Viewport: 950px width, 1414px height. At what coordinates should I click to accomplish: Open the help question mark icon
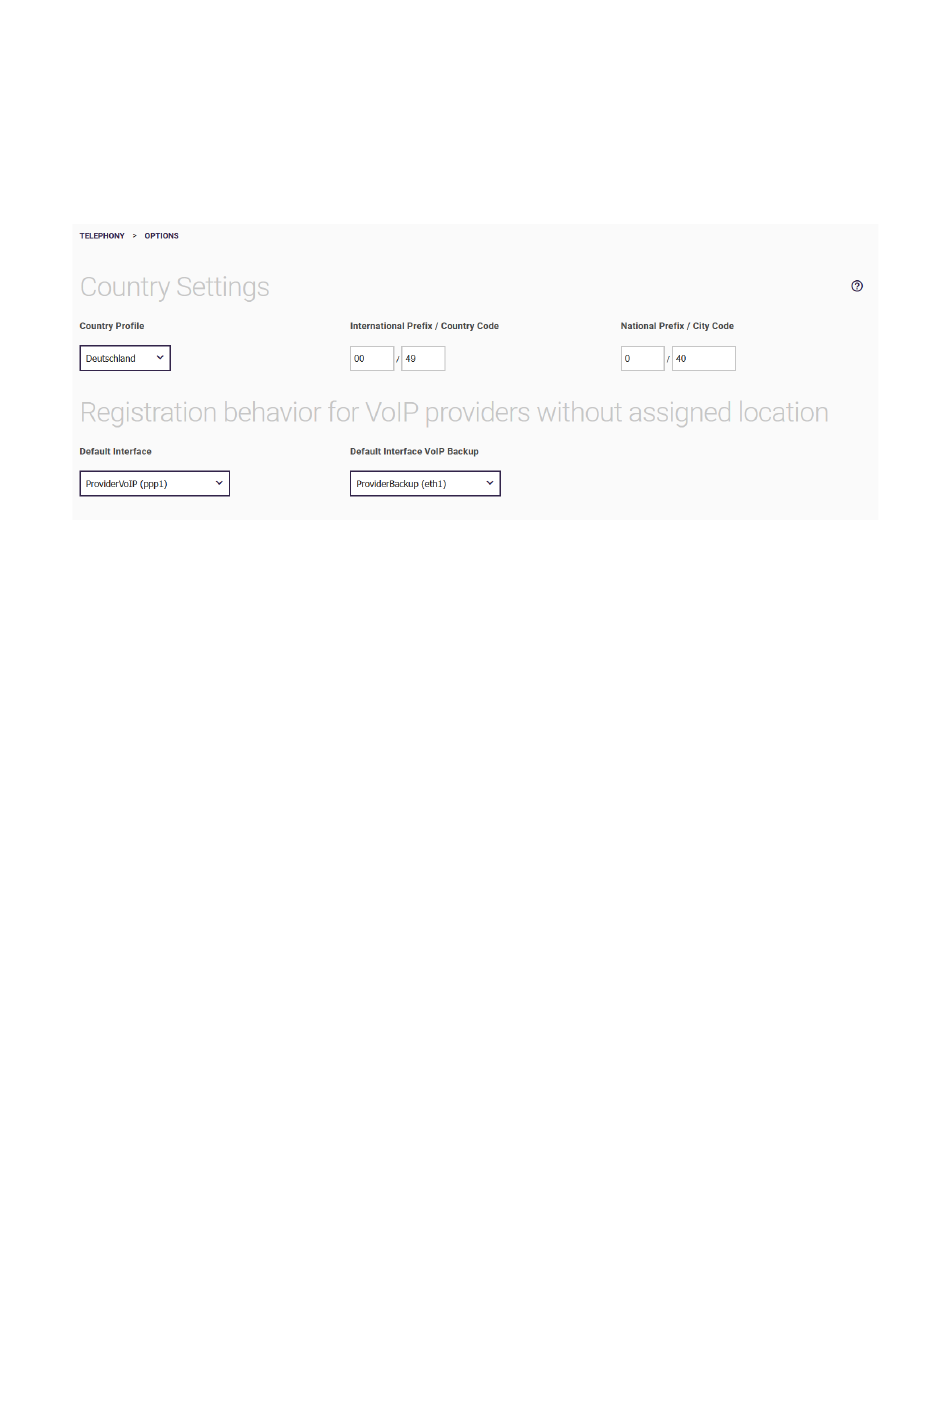point(857,286)
